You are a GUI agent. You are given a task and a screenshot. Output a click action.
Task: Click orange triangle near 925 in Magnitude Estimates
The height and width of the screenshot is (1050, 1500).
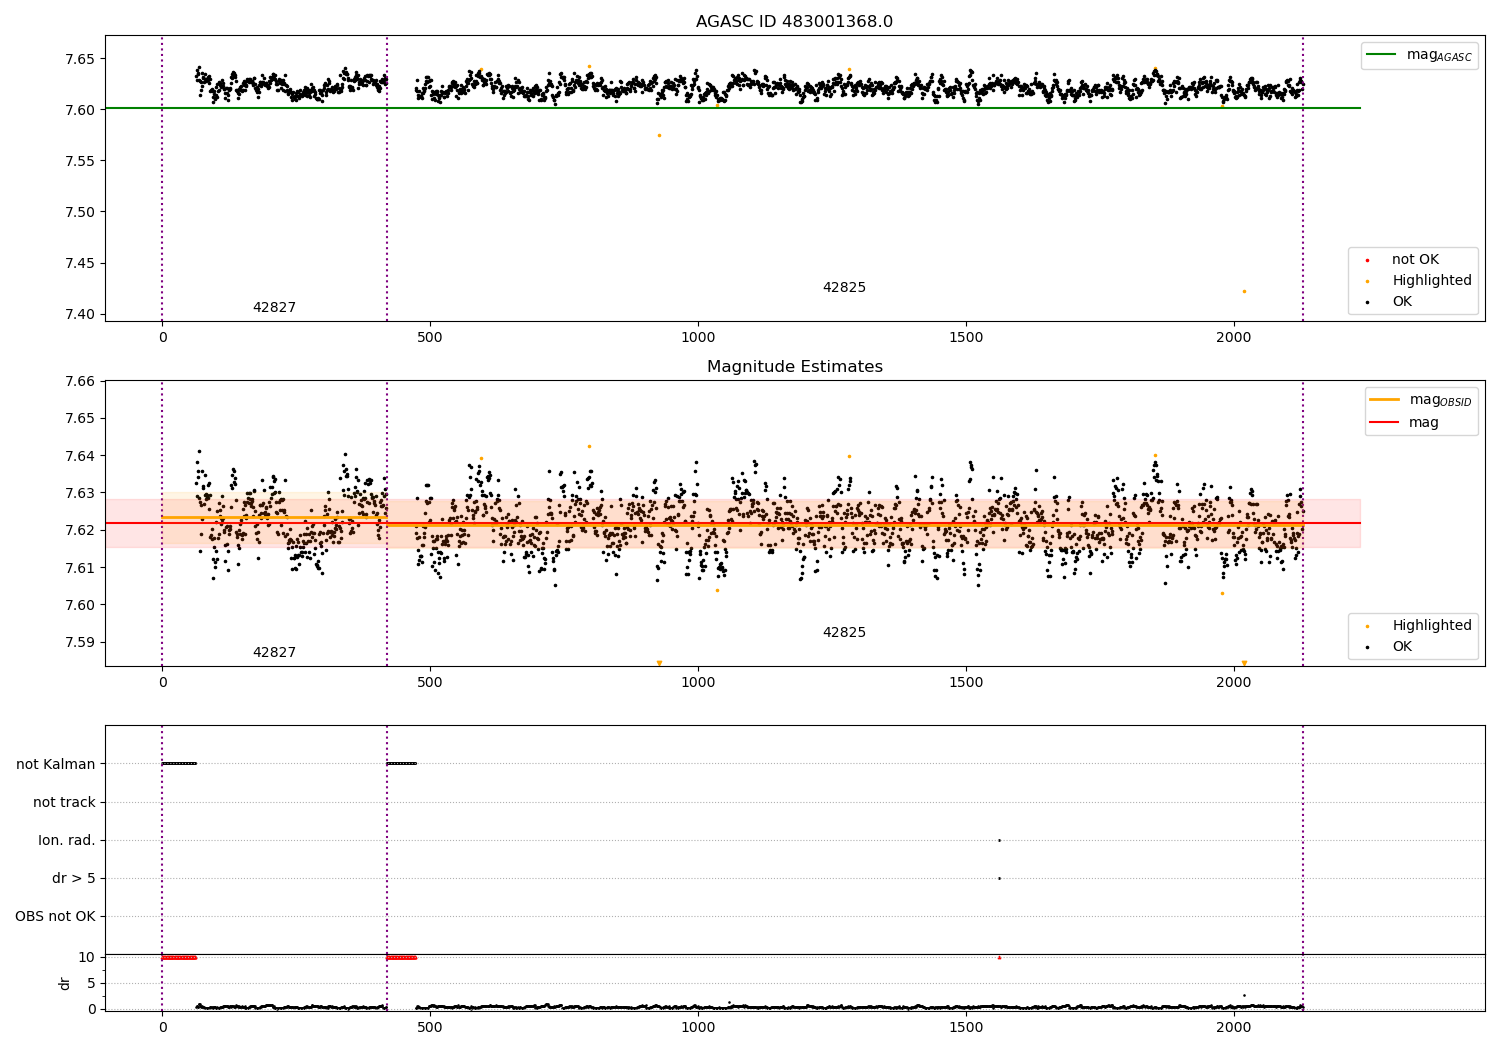[659, 663]
